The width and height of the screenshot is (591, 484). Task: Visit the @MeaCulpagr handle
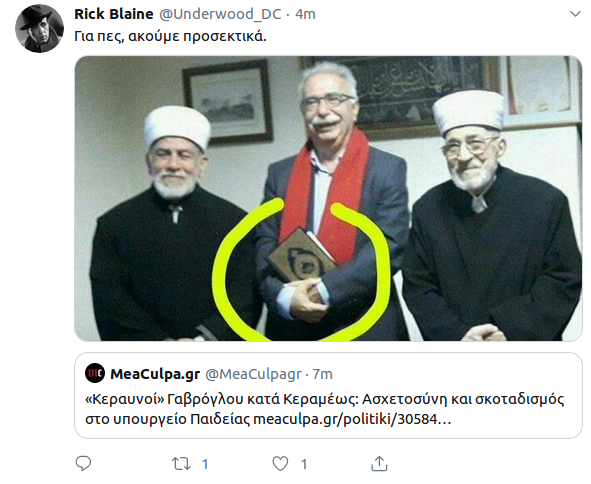coord(253,374)
